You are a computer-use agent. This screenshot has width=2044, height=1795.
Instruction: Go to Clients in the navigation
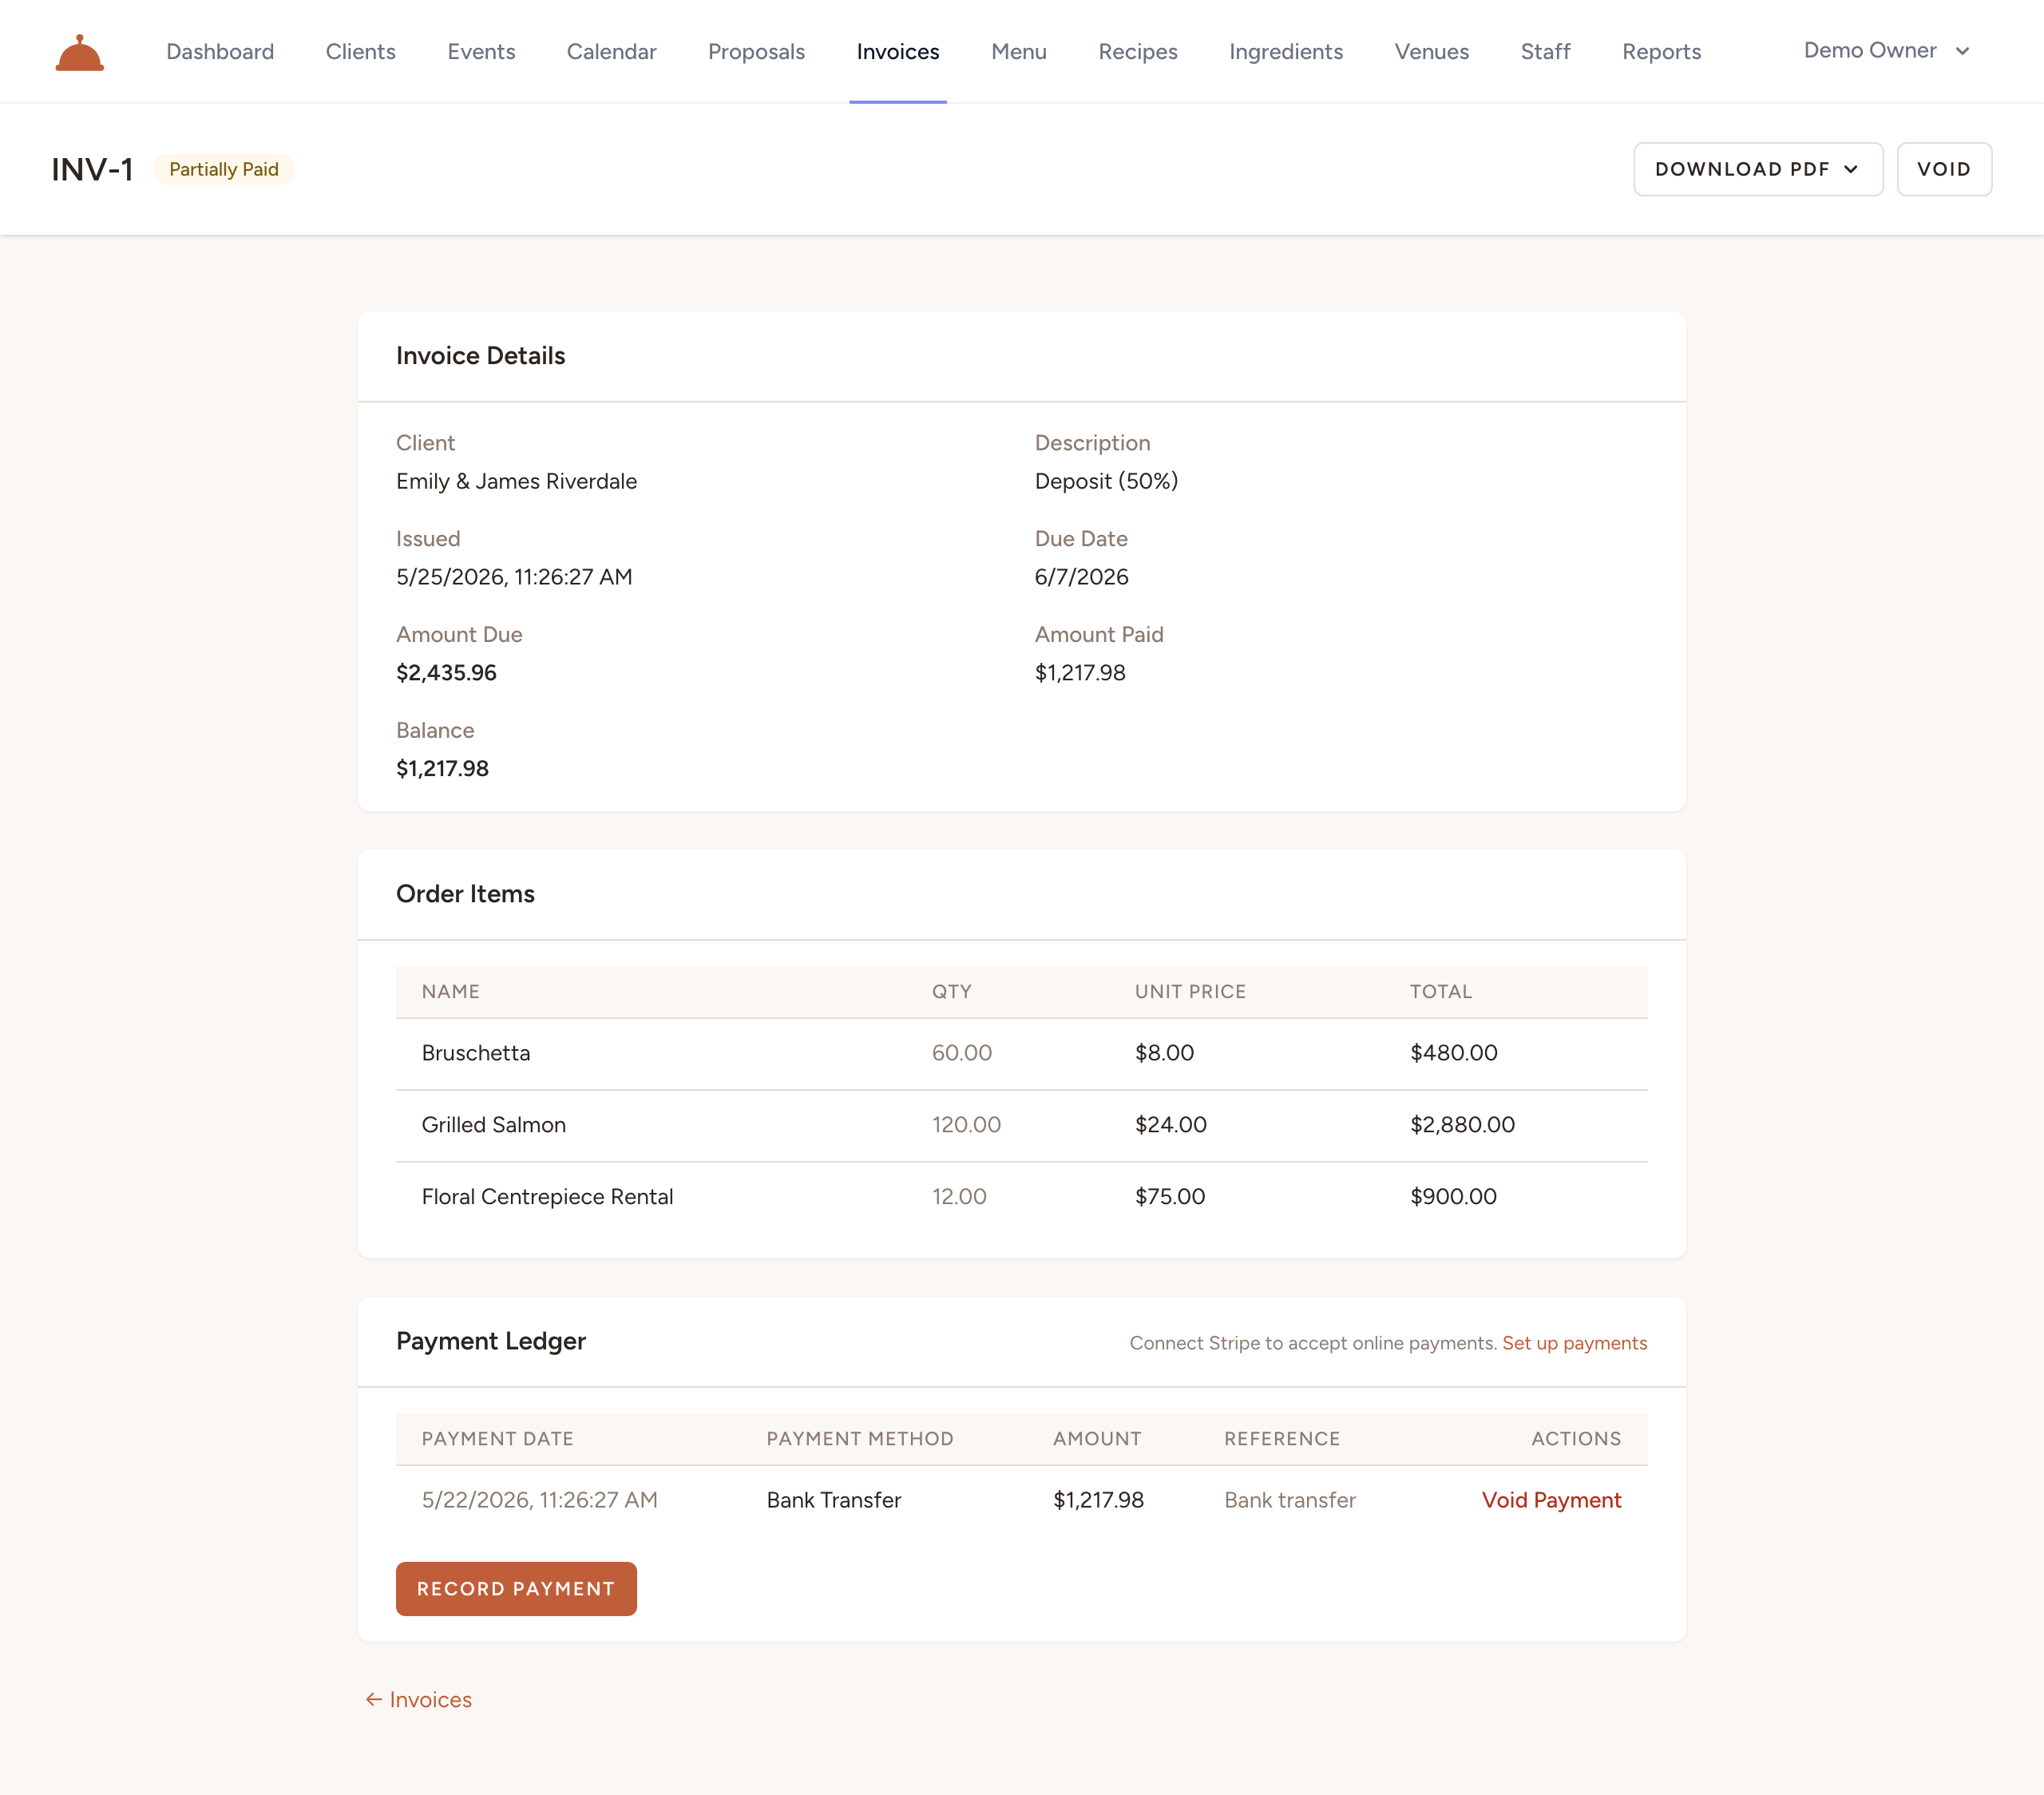[360, 51]
